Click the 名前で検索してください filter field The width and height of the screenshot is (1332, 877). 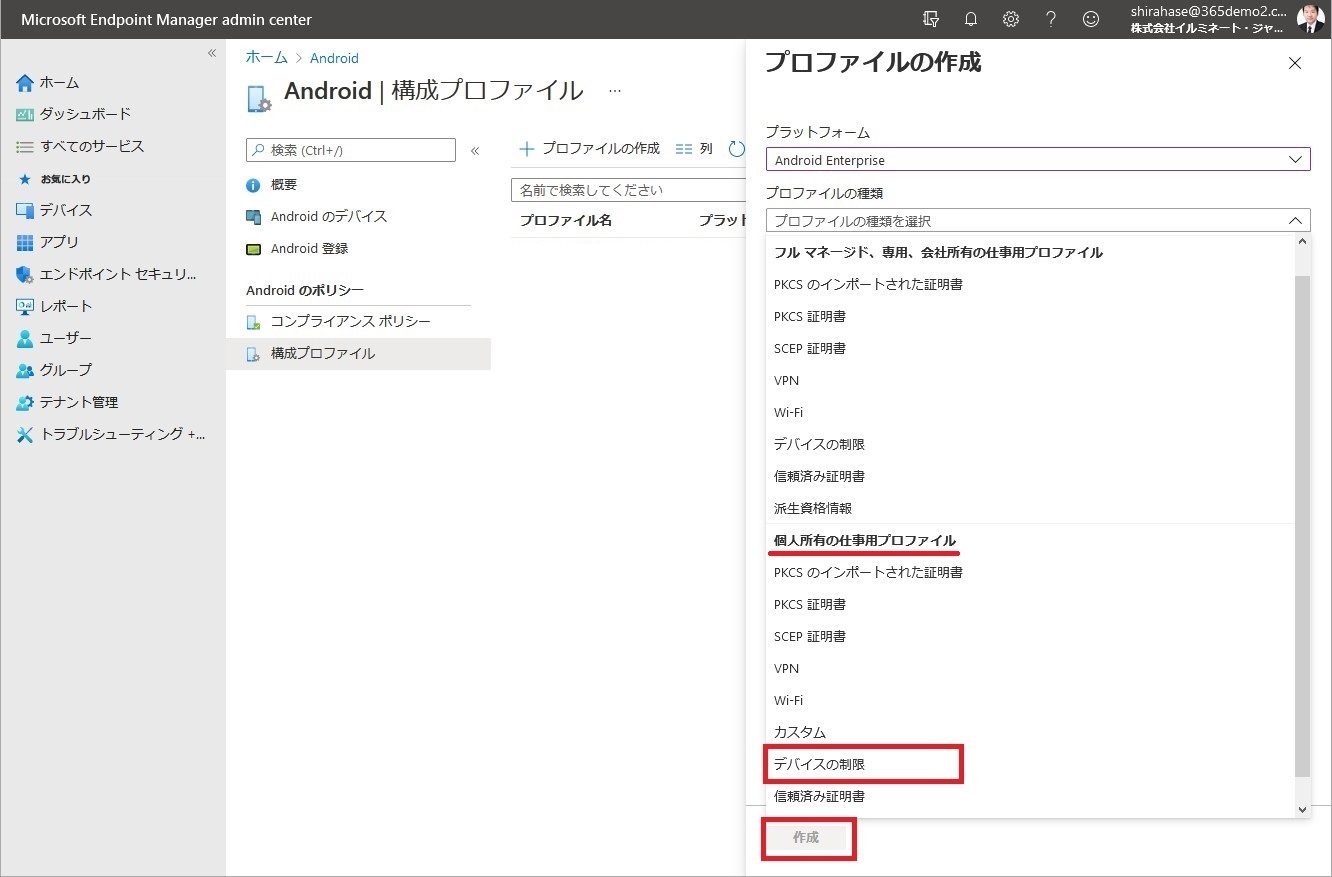[x=628, y=190]
